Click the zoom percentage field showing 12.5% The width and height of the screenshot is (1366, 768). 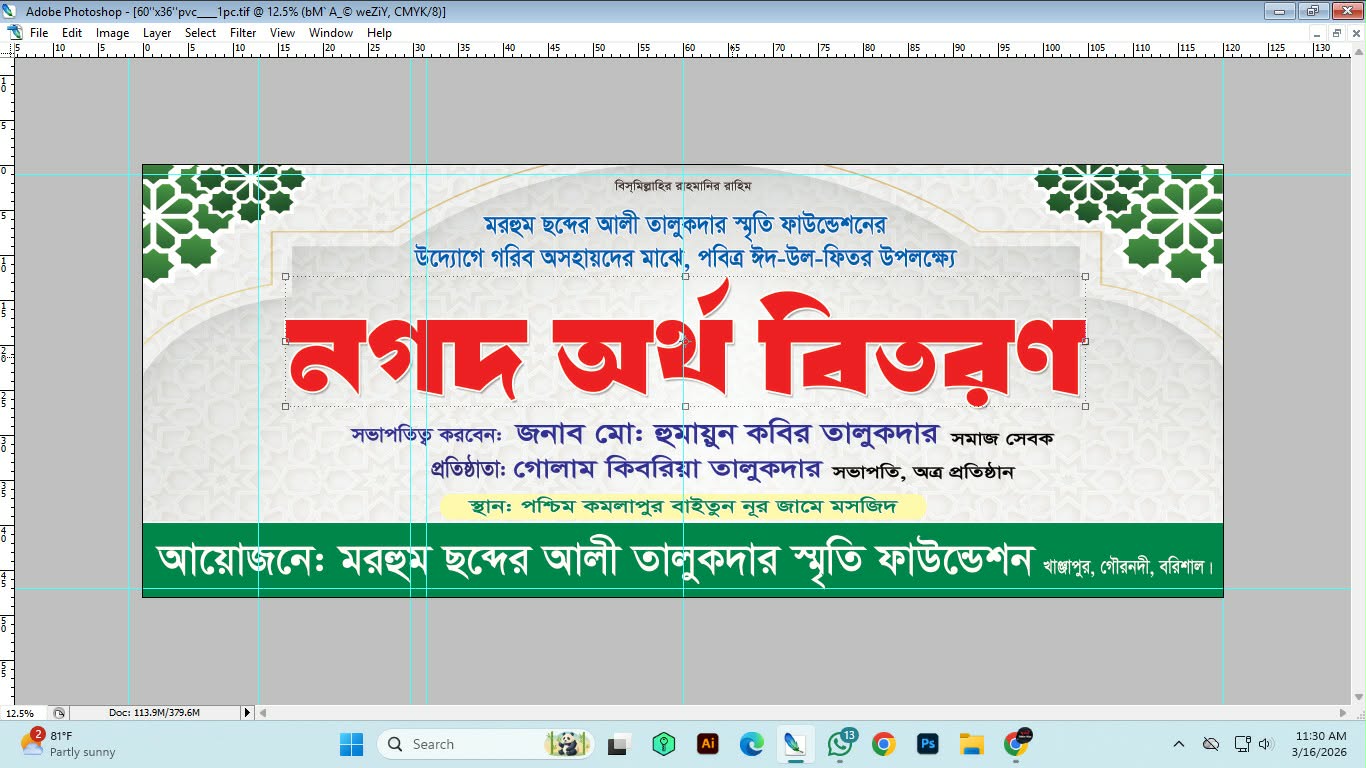point(20,713)
